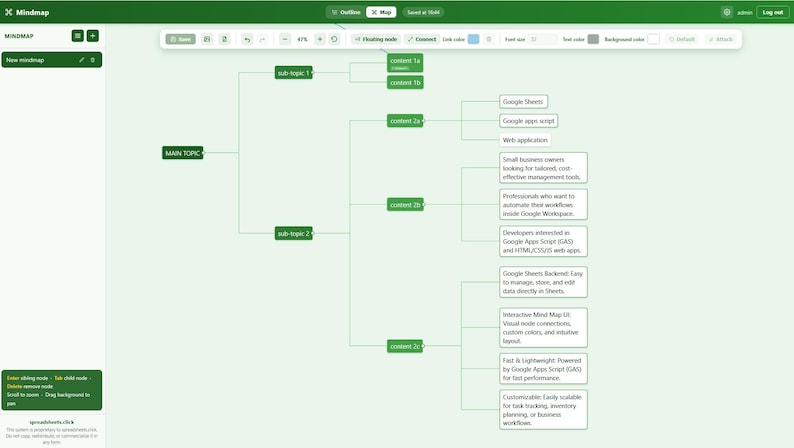Switch to the Outline view tab
This screenshot has height=448, width=794.
[346, 12]
